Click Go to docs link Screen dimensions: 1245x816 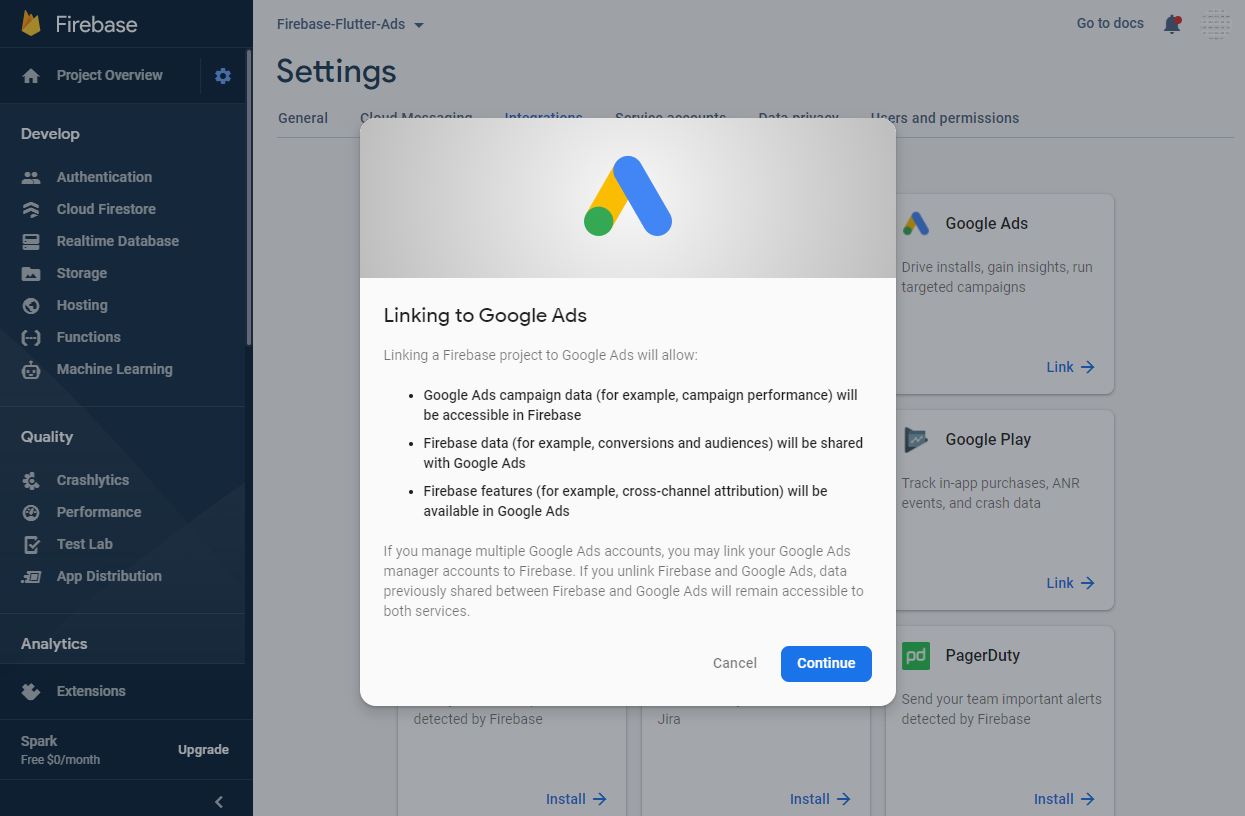(1109, 23)
